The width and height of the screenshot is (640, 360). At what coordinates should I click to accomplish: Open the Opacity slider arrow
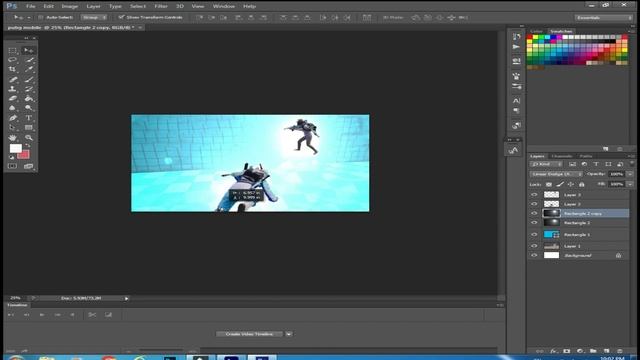pos(630,174)
